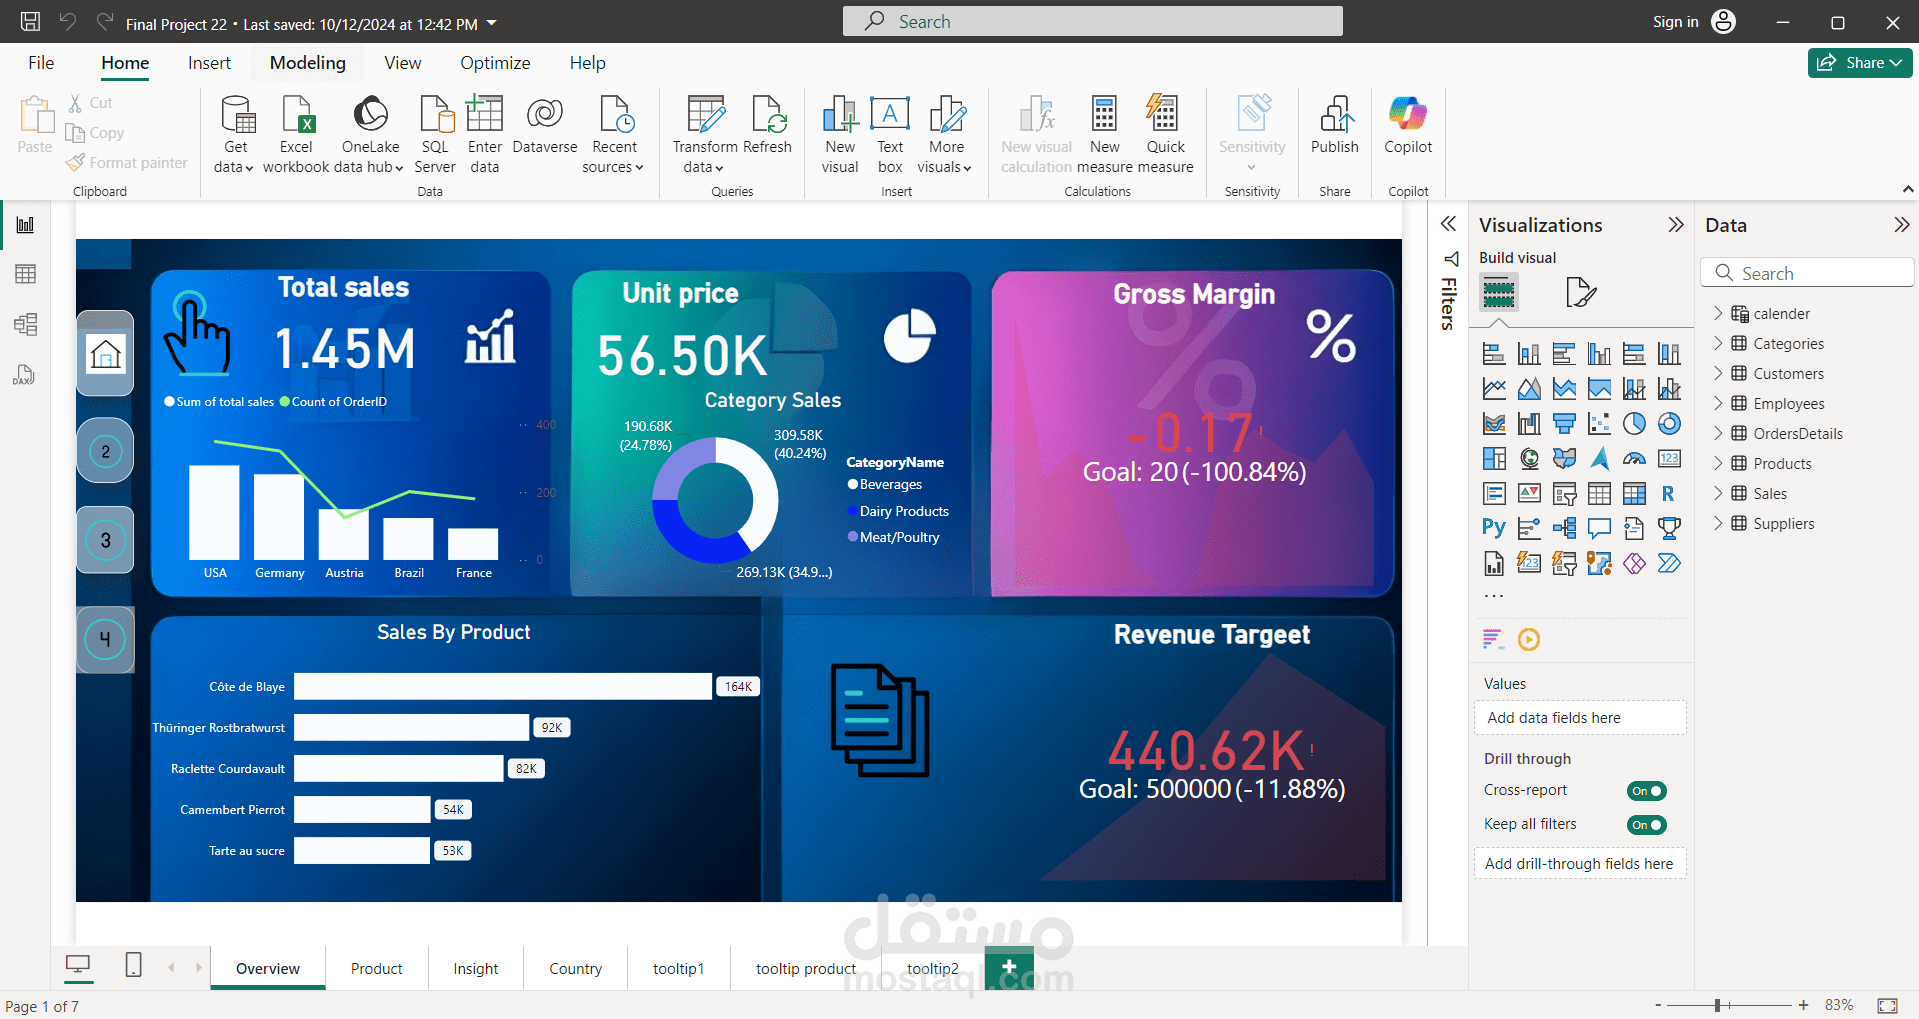Toggle Cross-report drill through off
The height and width of the screenshot is (1019, 1919).
tap(1646, 791)
